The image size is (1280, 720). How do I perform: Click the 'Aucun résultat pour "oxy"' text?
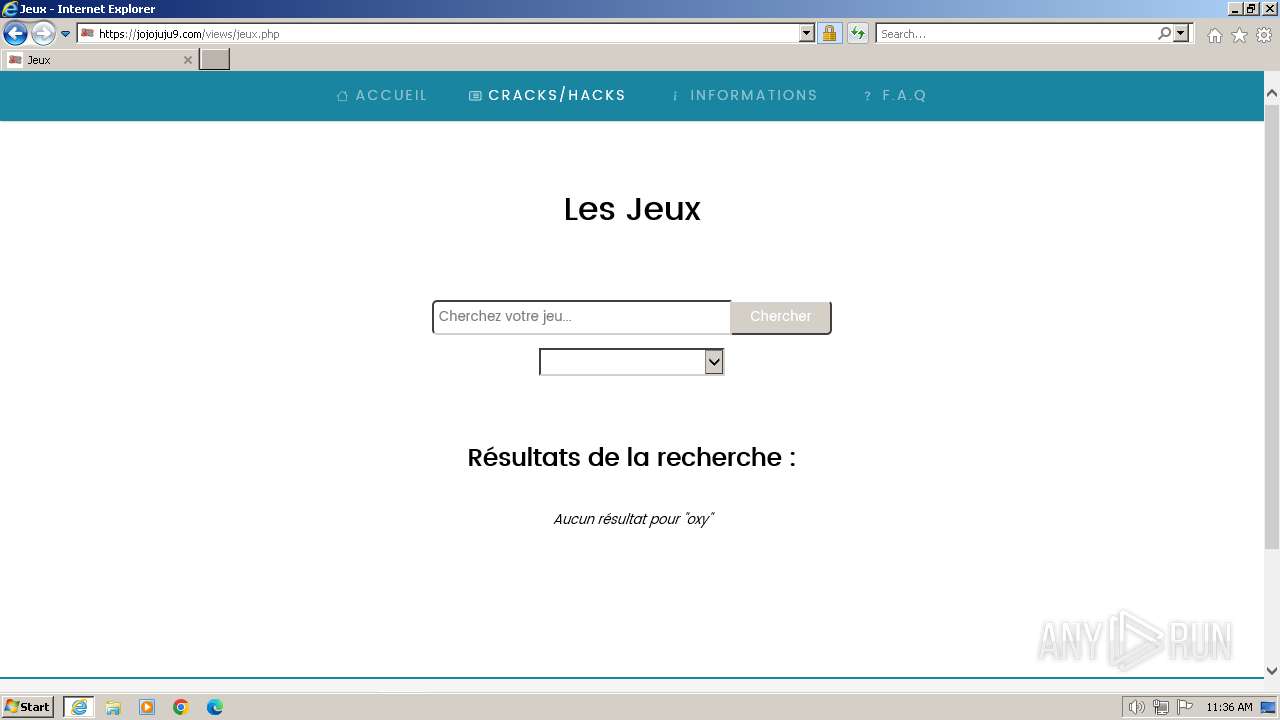[x=633, y=519]
